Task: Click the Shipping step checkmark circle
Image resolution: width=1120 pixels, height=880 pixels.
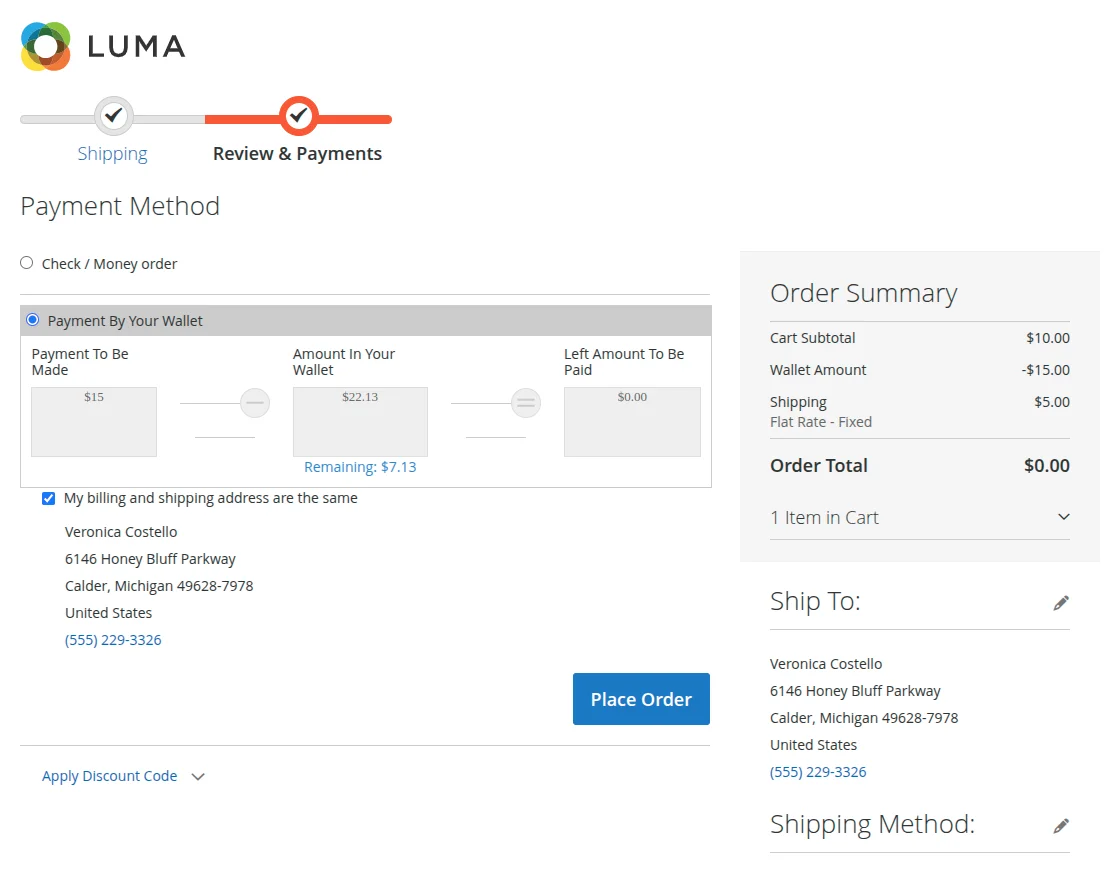Action: pyautogui.click(x=114, y=116)
